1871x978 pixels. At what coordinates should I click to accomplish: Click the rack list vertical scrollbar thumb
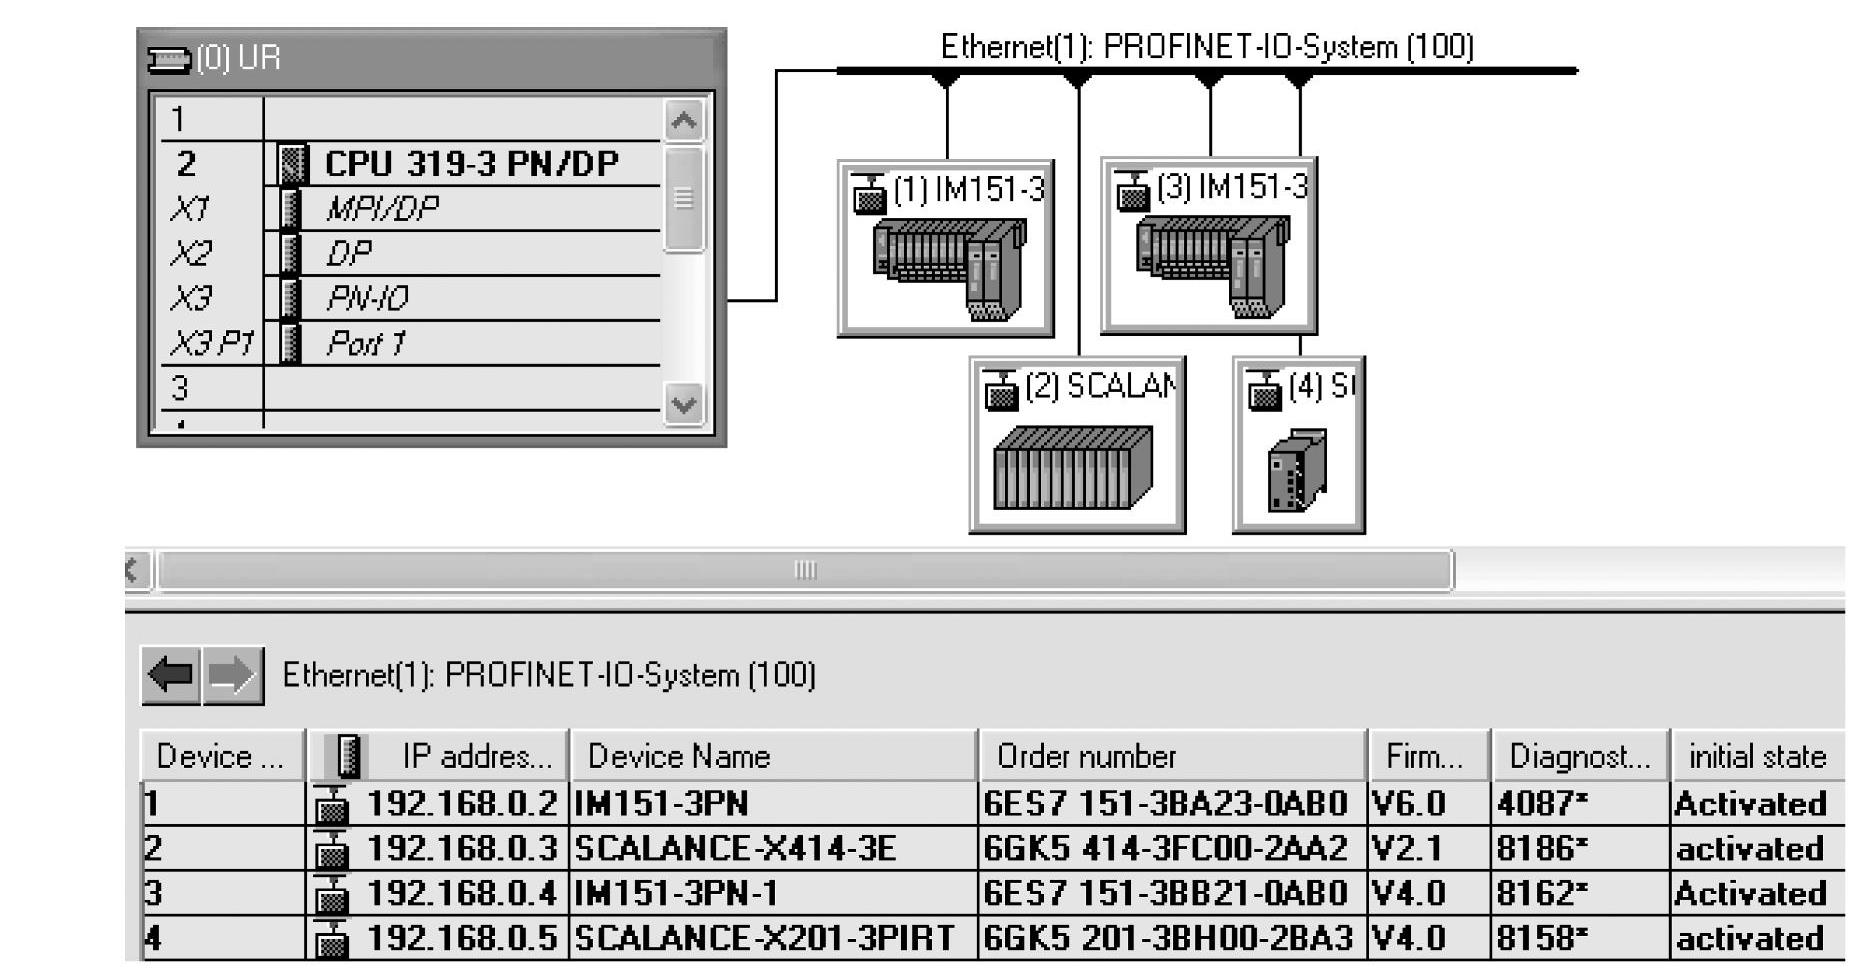coord(684,199)
